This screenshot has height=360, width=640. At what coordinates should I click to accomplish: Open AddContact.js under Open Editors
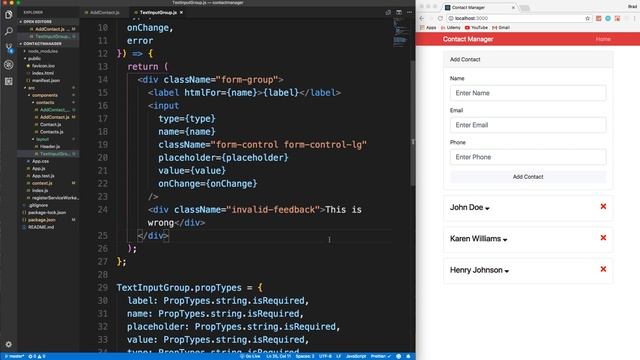(49, 29)
